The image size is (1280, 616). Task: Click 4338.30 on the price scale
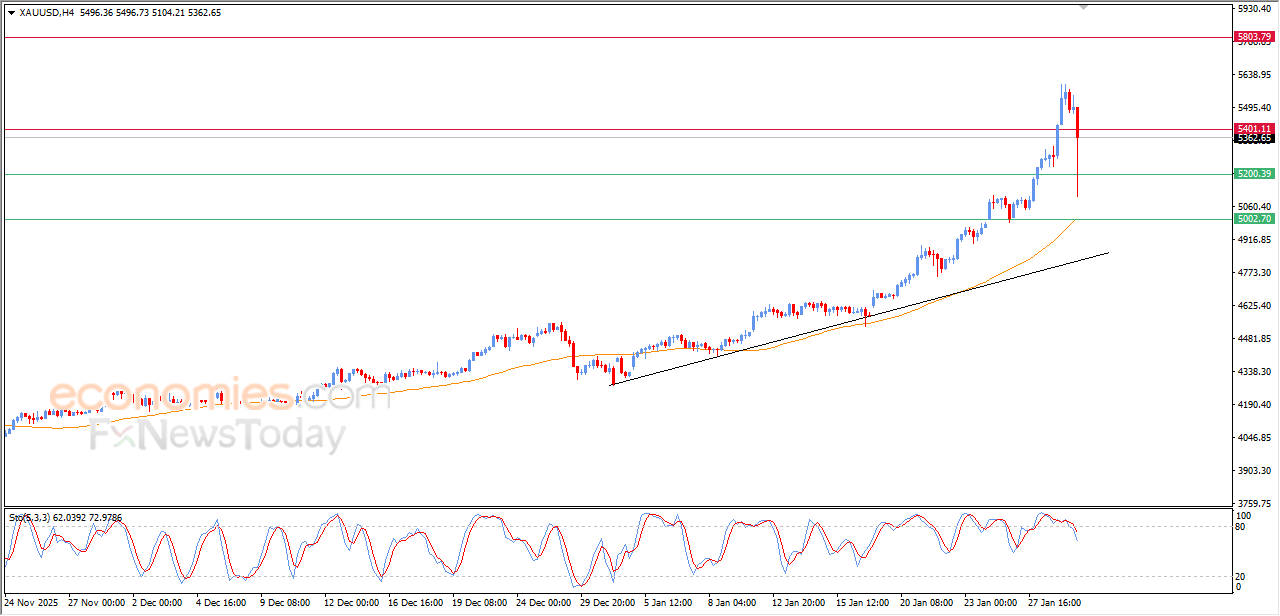click(1254, 371)
